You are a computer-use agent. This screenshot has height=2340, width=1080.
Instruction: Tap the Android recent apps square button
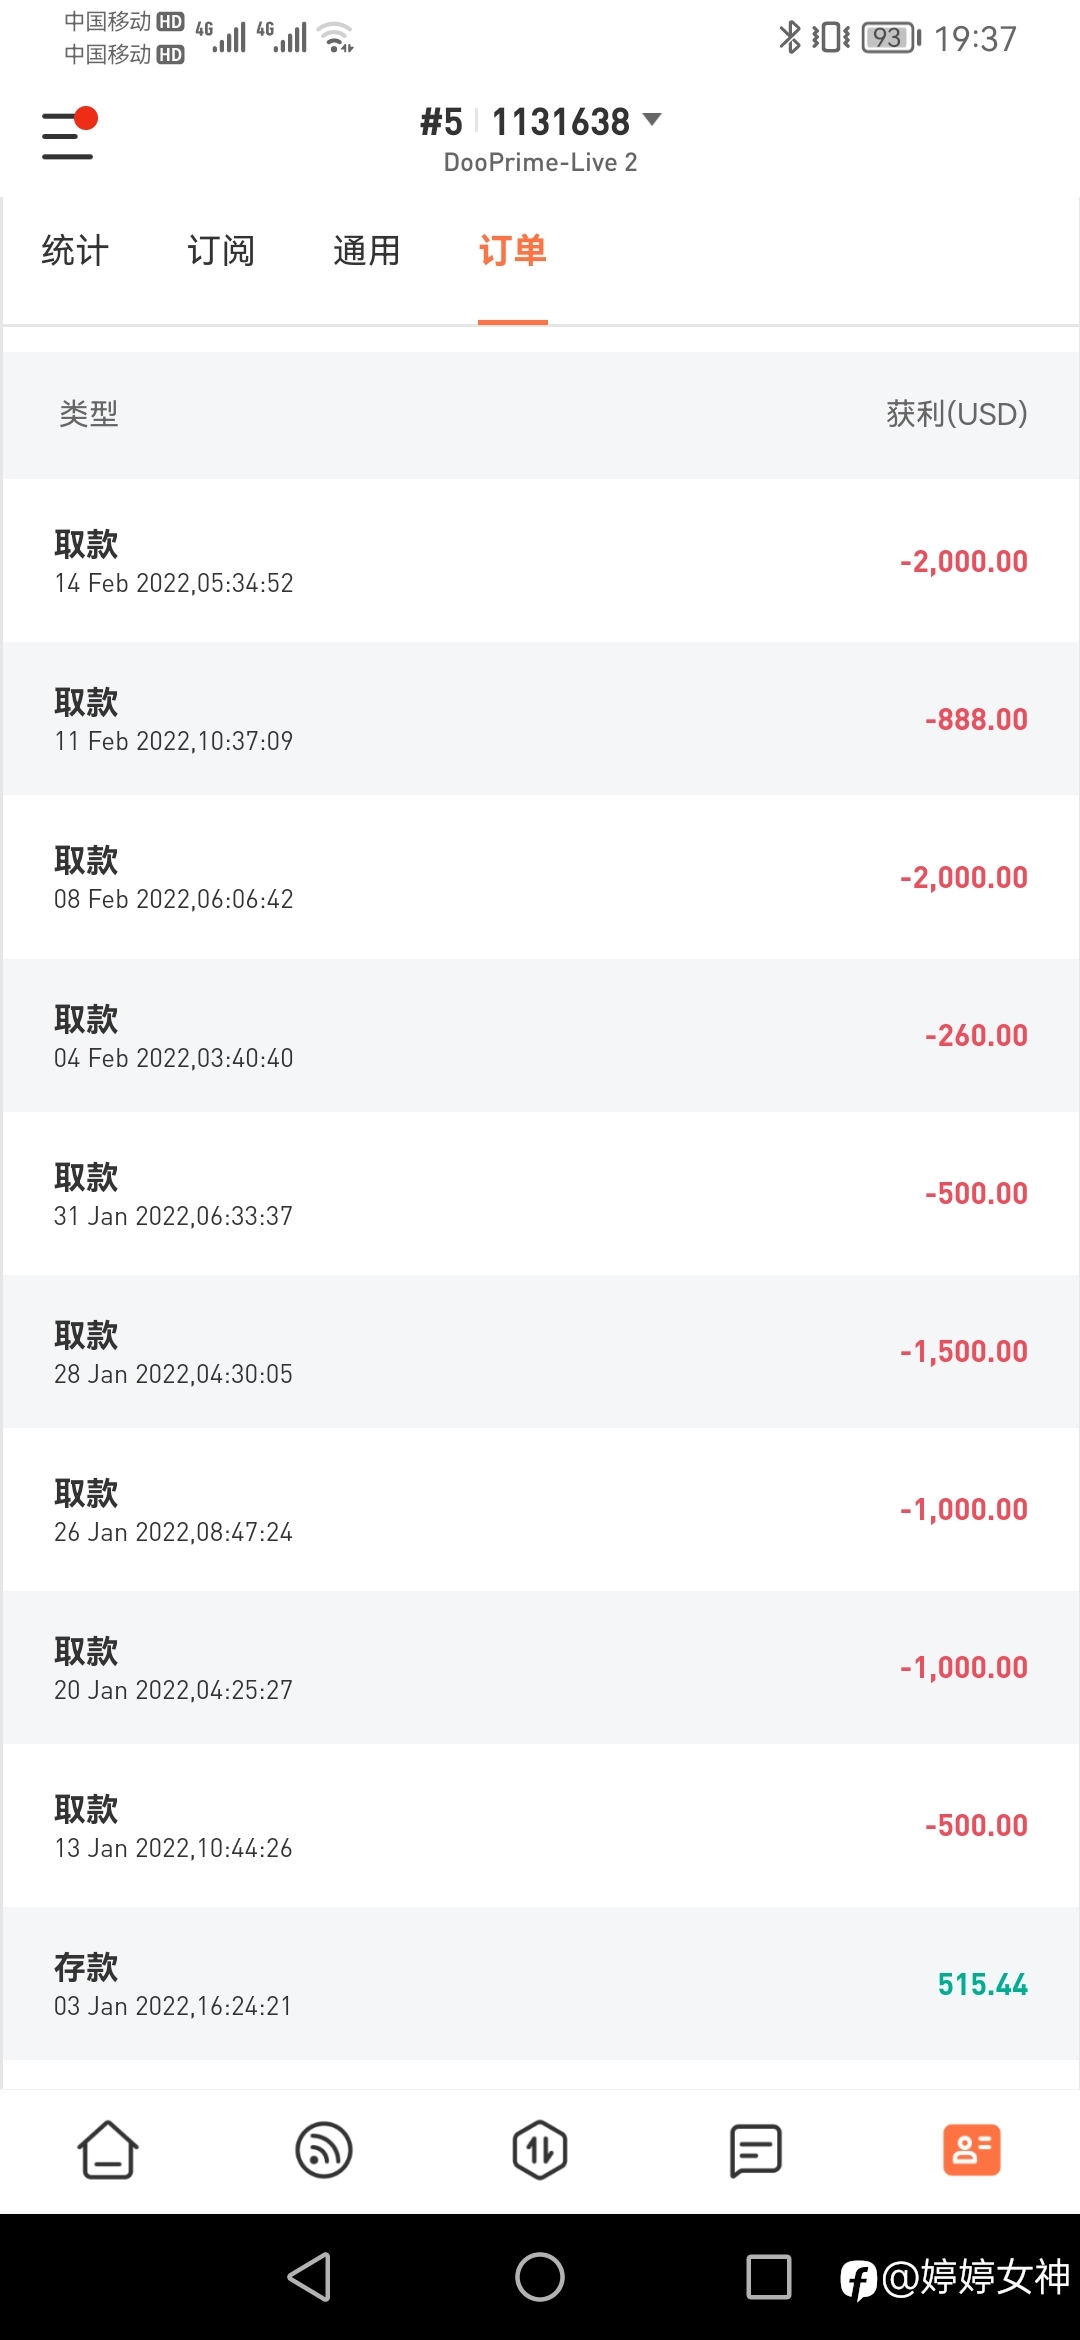[x=769, y=2277]
